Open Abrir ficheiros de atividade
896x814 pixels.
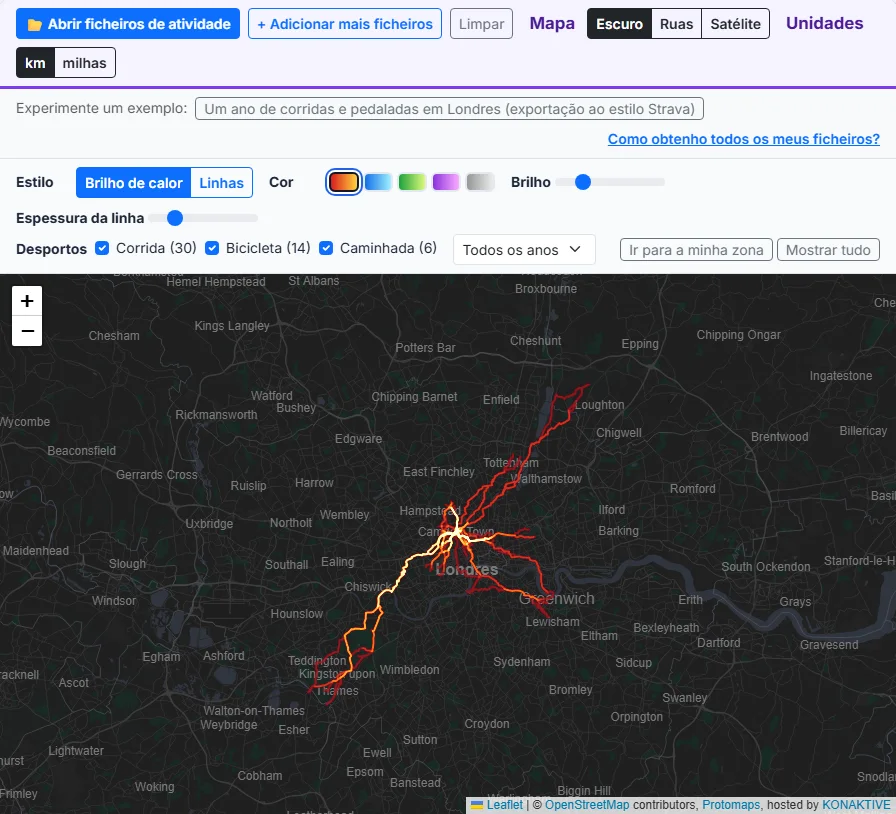(x=128, y=24)
